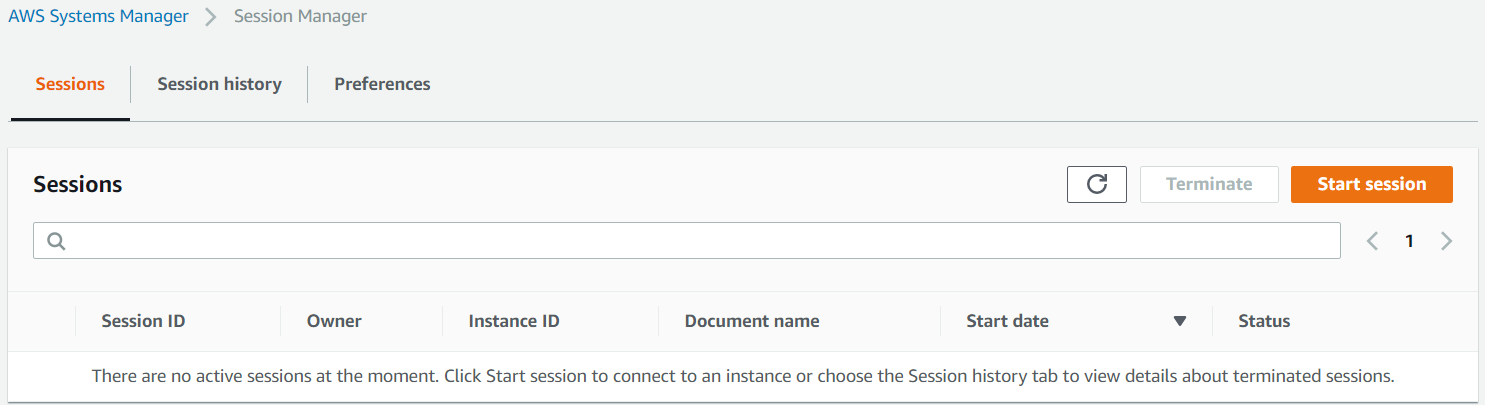
Task: Sort by the Owner column header
Action: [x=334, y=321]
